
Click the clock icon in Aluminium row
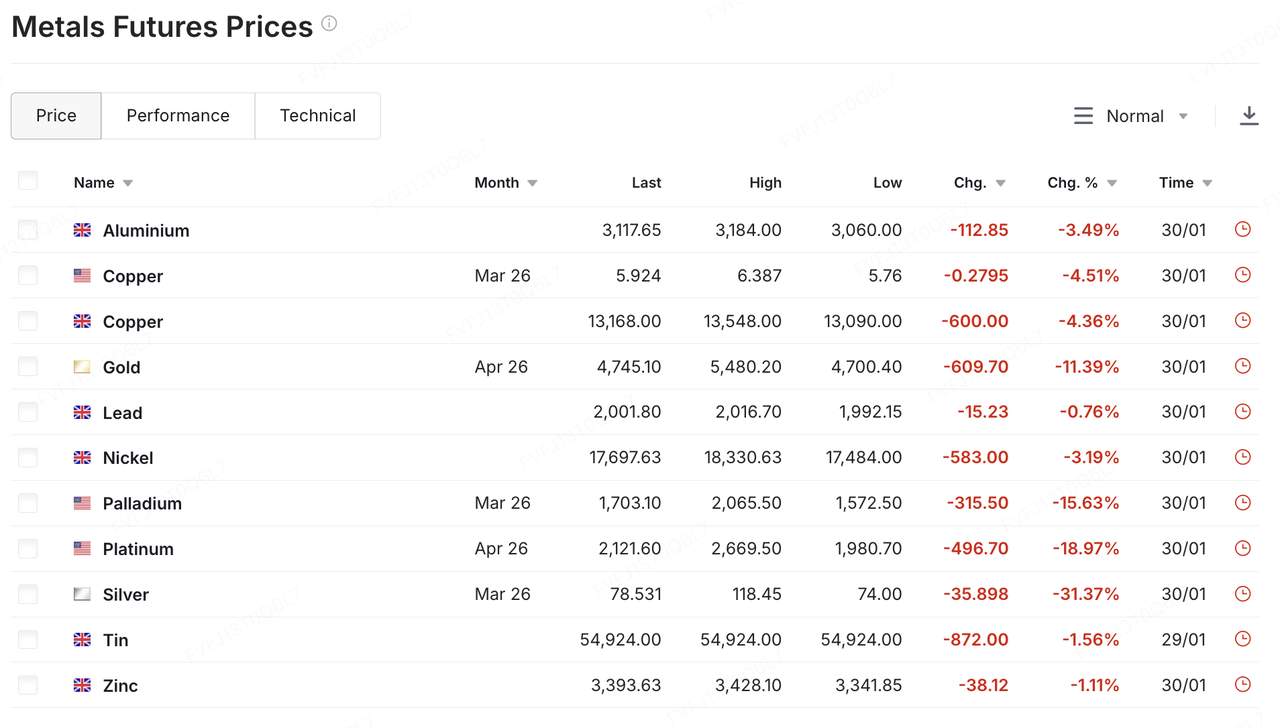point(1243,230)
